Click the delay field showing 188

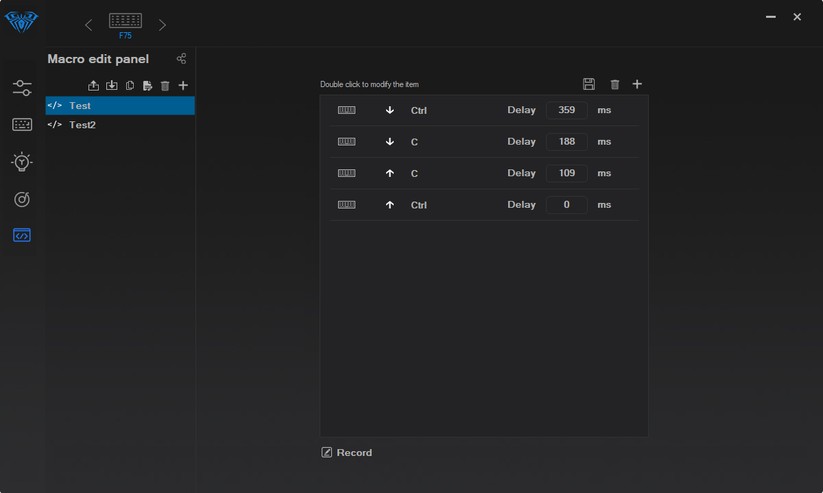coord(566,142)
